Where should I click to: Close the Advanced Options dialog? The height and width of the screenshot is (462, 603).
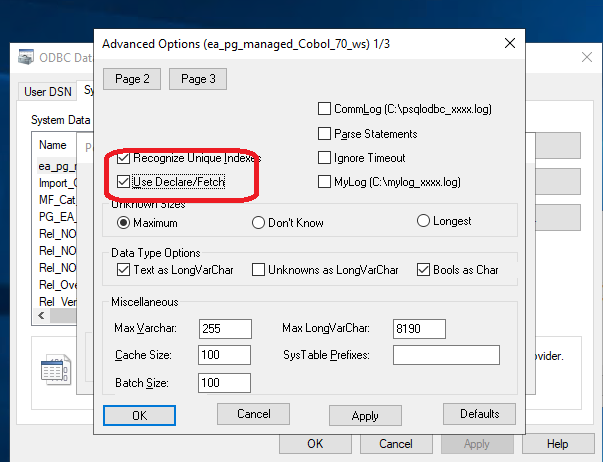coord(510,44)
